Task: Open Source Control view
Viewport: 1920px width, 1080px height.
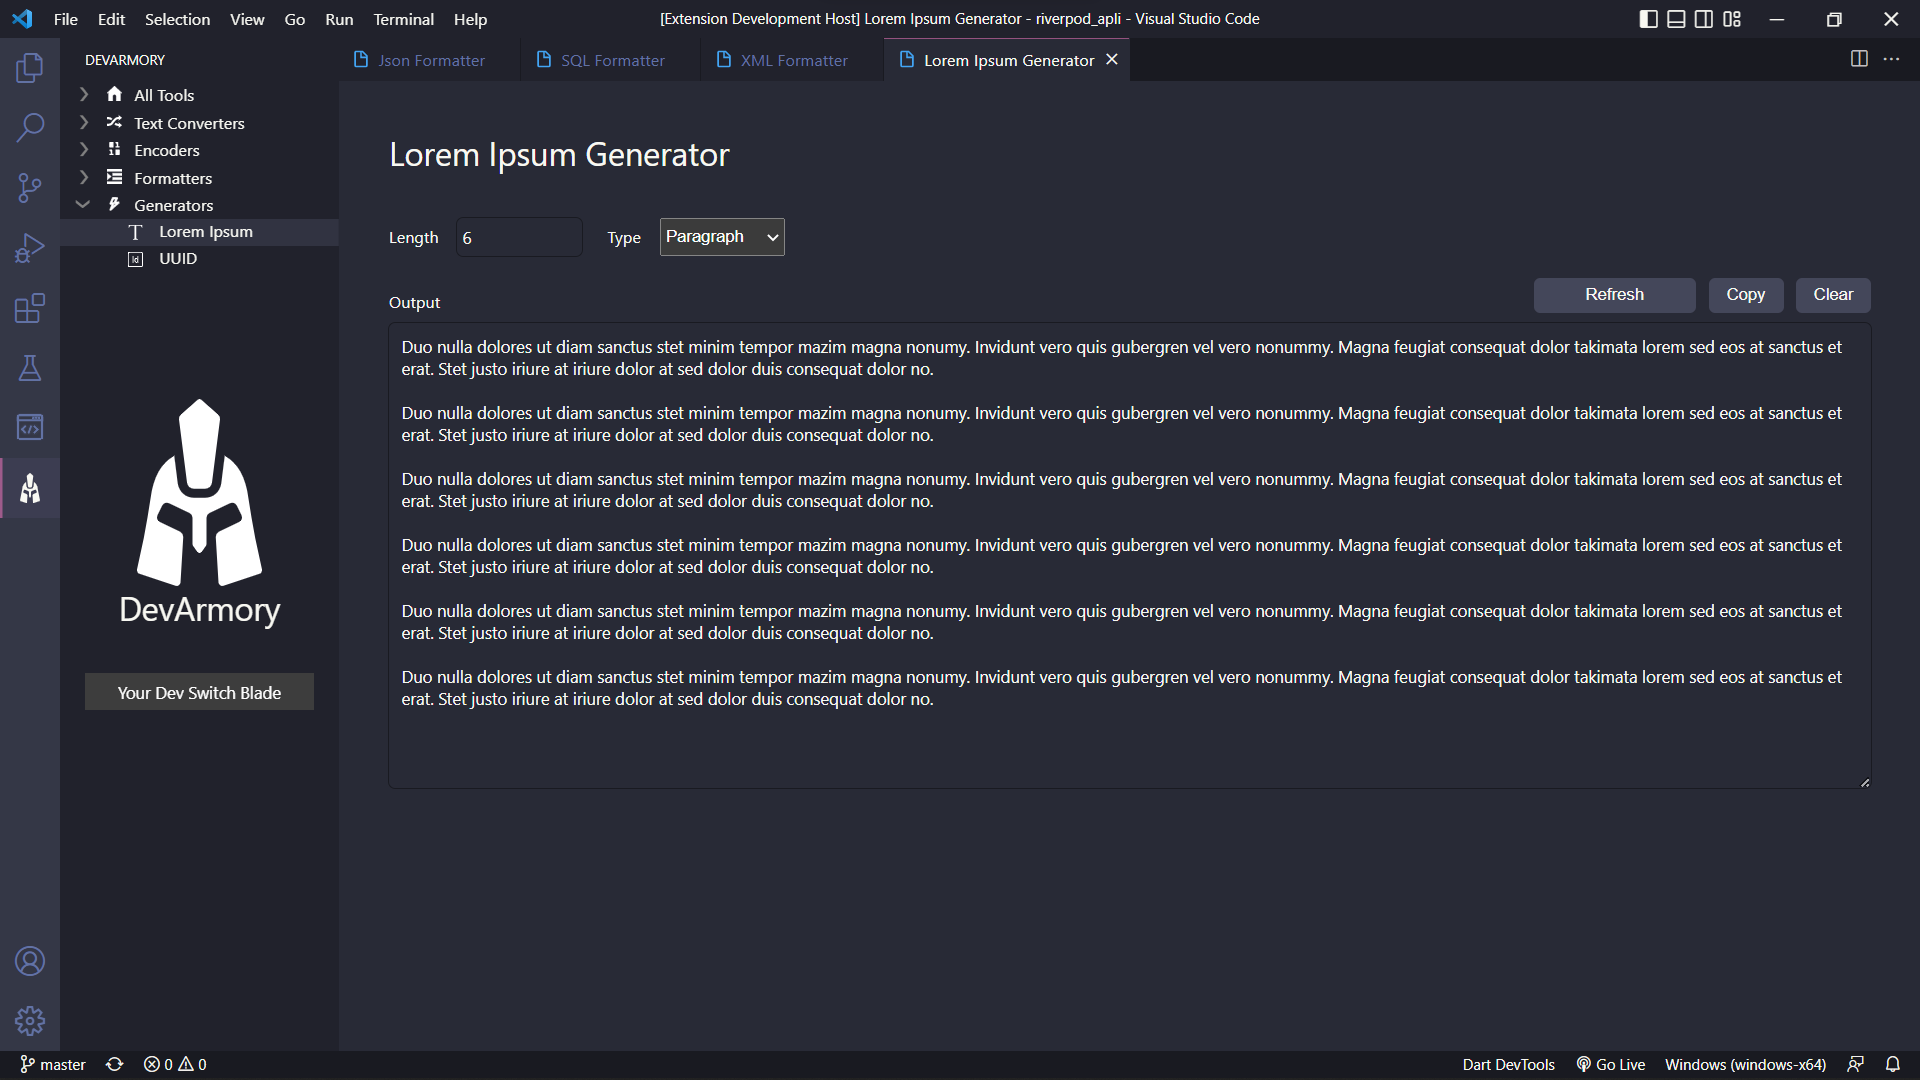Action: pyautogui.click(x=30, y=188)
